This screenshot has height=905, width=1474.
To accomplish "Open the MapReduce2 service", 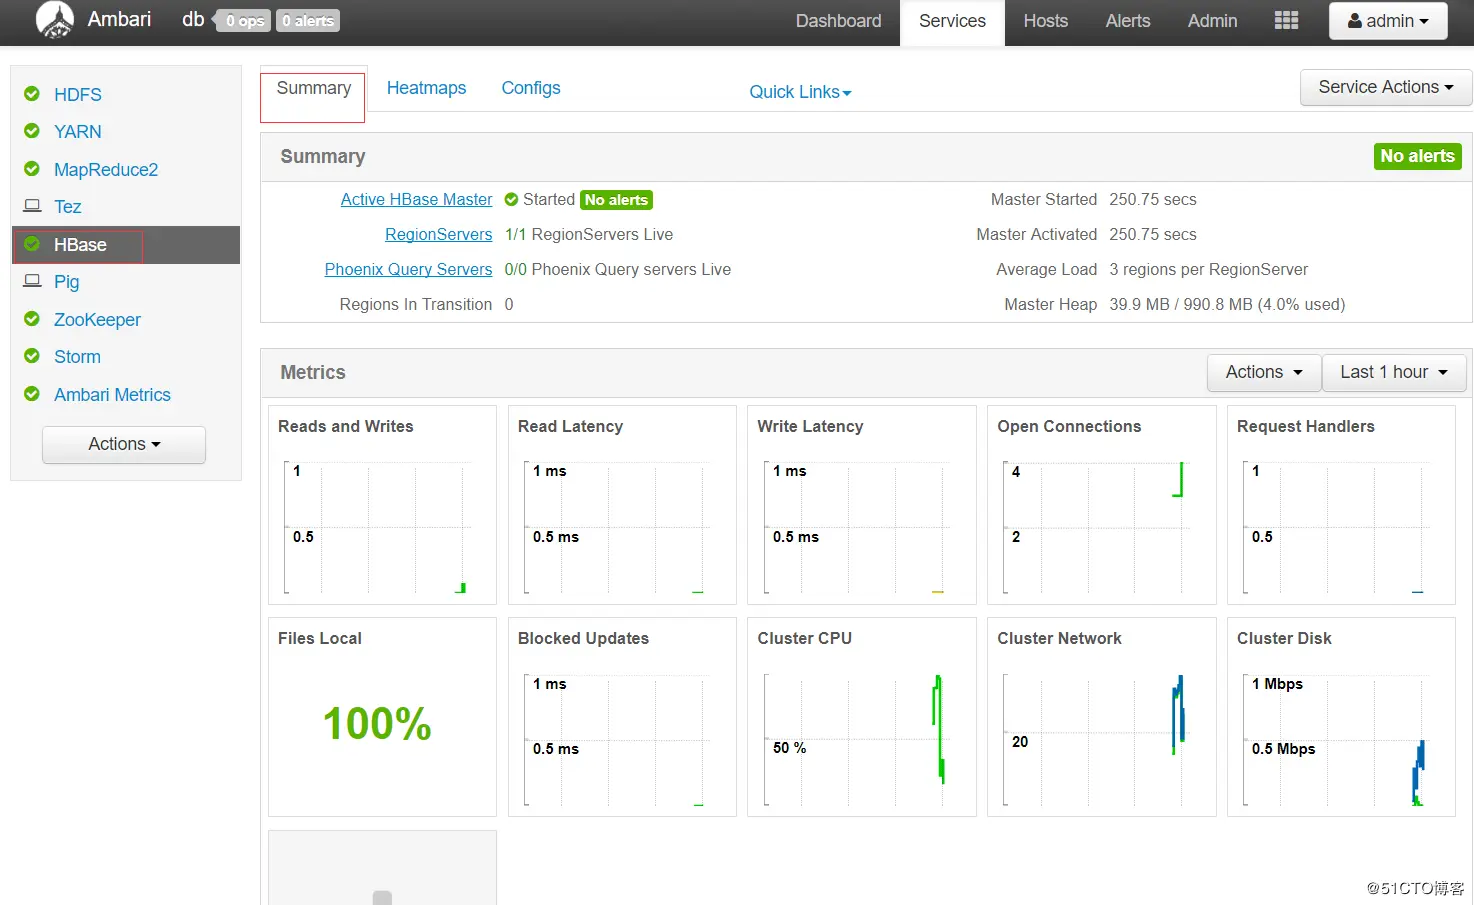I will [x=106, y=170].
